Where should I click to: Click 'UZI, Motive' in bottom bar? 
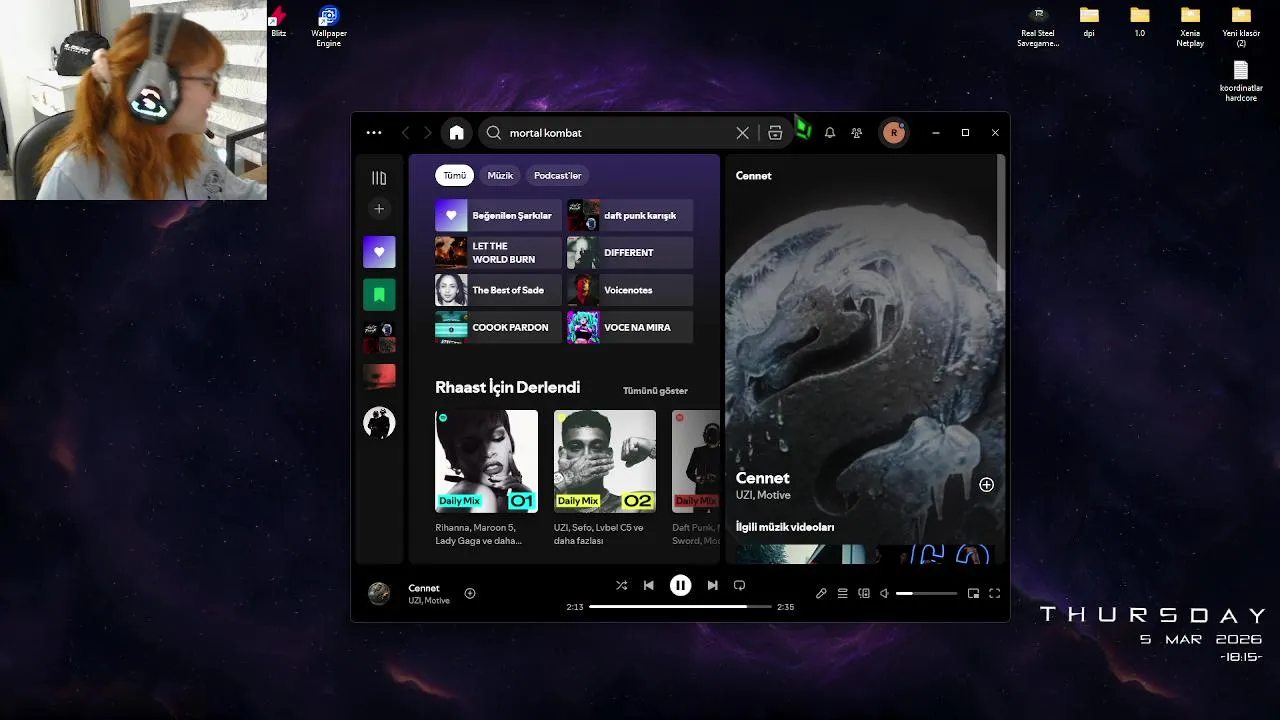[429, 601]
